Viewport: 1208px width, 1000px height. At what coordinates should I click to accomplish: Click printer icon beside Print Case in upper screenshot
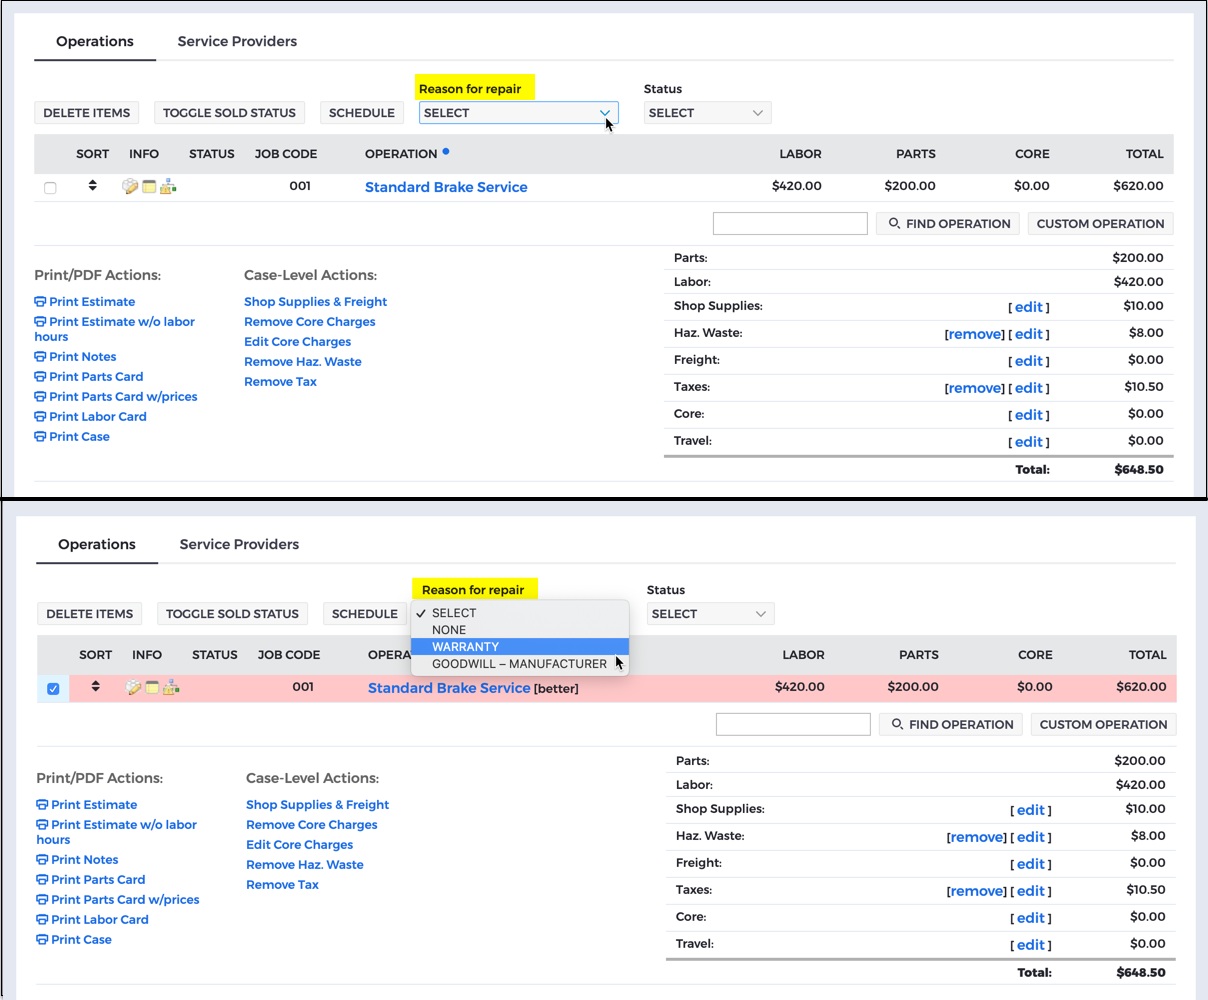tap(40, 437)
